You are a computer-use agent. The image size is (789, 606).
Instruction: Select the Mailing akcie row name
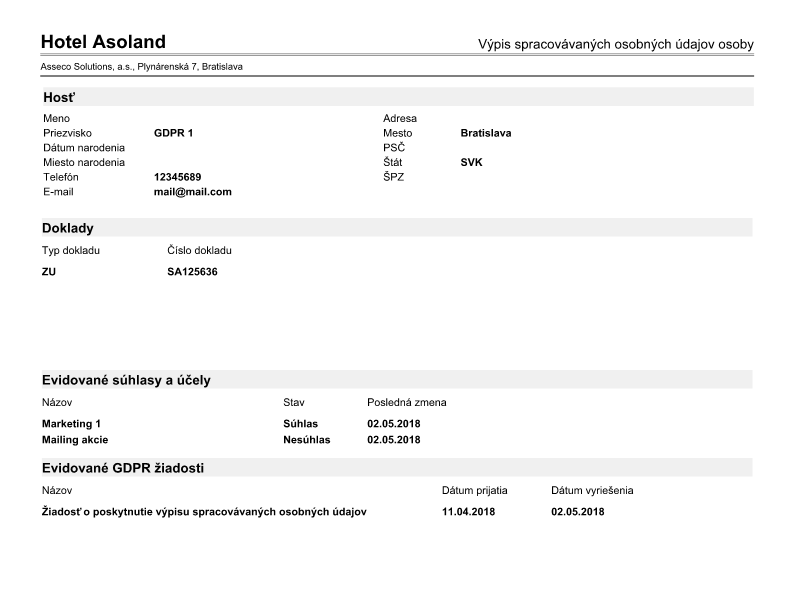[75, 439]
